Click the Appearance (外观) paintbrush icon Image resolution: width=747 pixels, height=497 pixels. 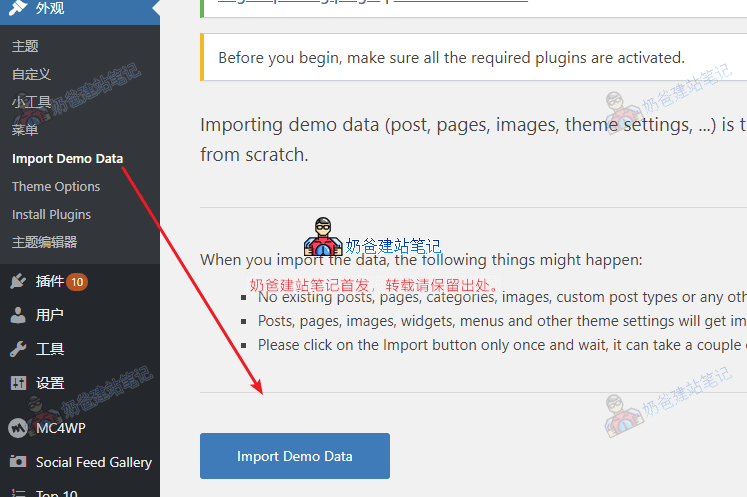click(x=18, y=10)
